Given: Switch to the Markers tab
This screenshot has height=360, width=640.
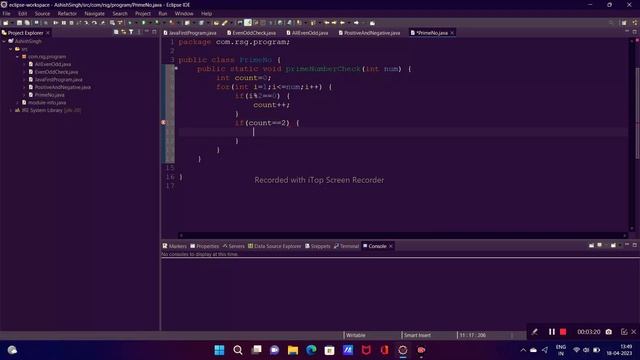Looking at the screenshot, I should pos(174,246).
